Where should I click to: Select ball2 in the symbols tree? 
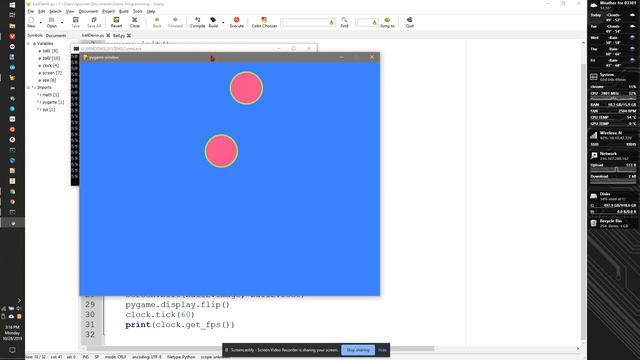click(x=51, y=58)
